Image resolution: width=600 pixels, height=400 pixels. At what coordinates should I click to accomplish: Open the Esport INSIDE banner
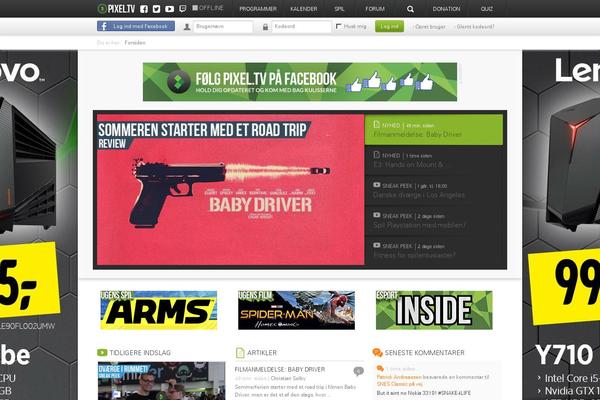click(x=434, y=310)
